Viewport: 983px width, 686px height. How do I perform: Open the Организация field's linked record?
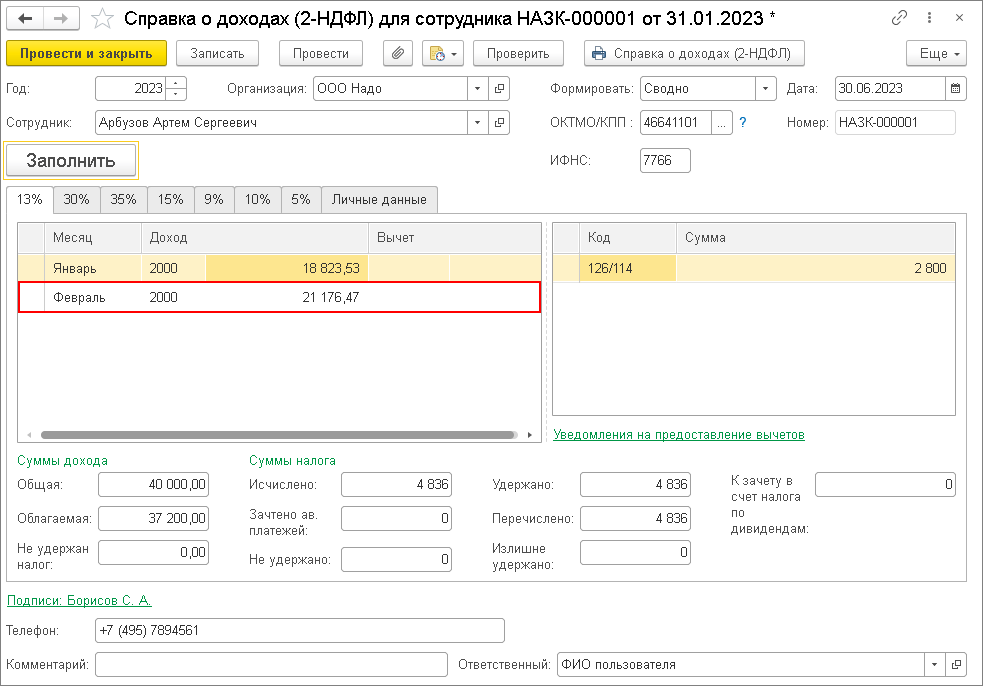[x=499, y=88]
